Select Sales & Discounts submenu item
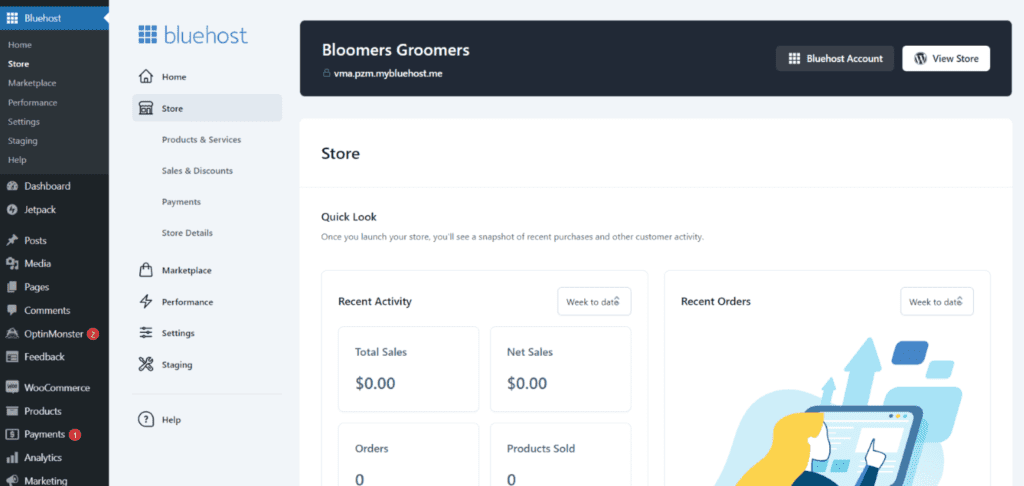Image resolution: width=1024 pixels, height=486 pixels. 197,171
